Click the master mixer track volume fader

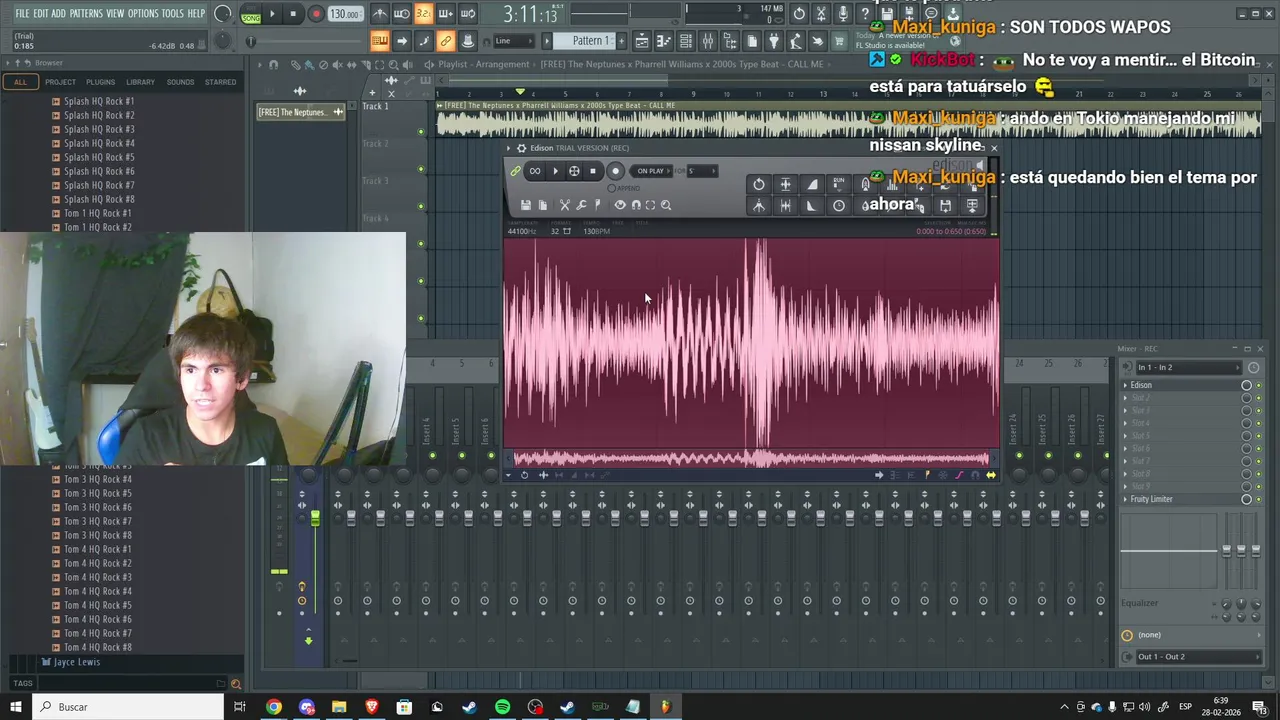(315, 518)
